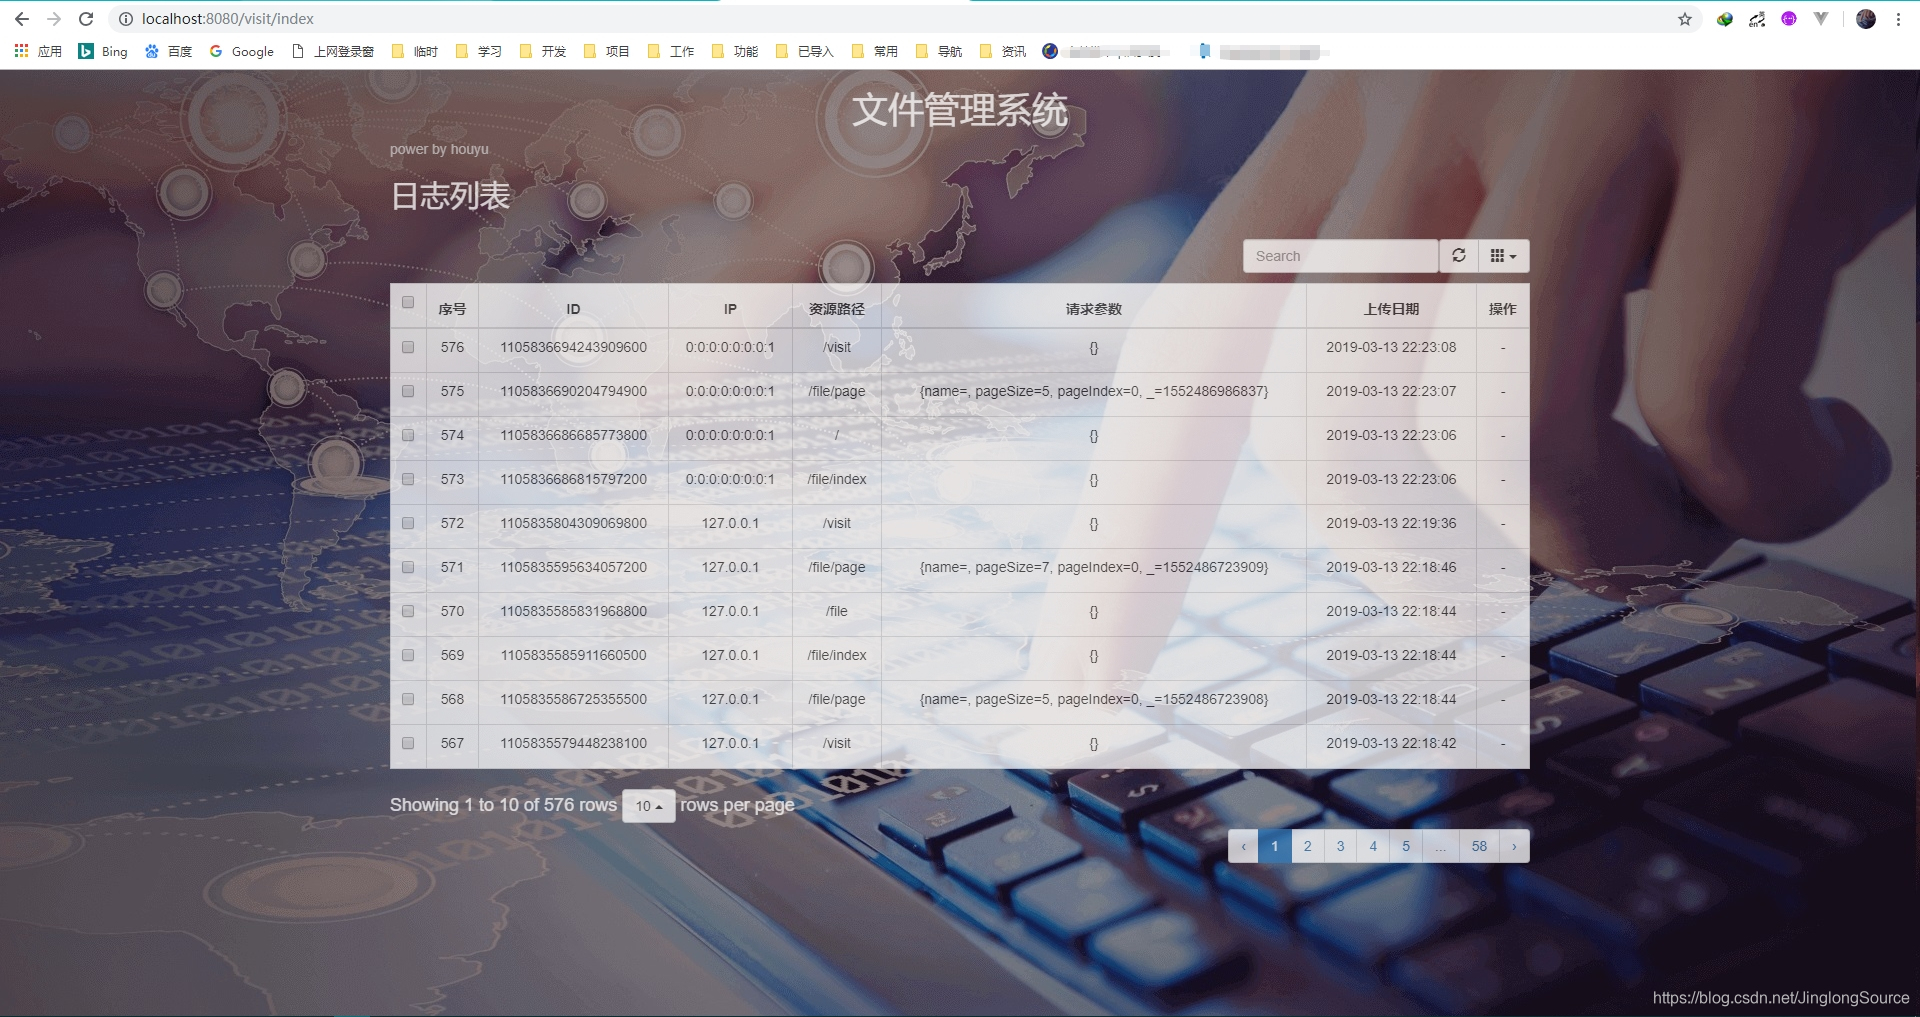Screen dimensions: 1920x1017
Task: Click the browser back arrow
Action: pos(21,19)
